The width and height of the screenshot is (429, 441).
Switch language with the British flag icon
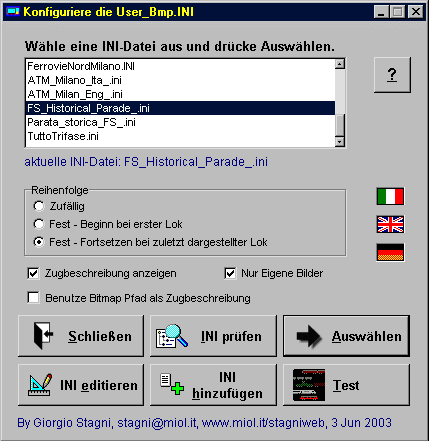tap(390, 224)
